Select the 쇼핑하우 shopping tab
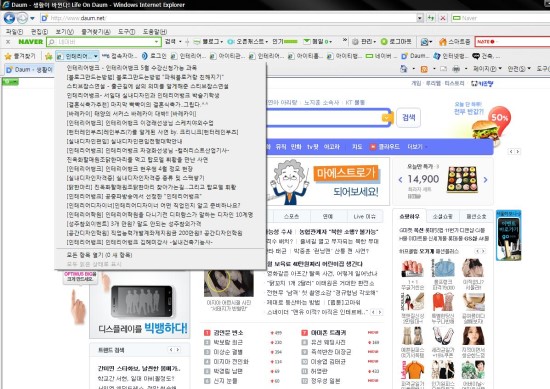The height and width of the screenshot is (389, 550). [x=409, y=216]
